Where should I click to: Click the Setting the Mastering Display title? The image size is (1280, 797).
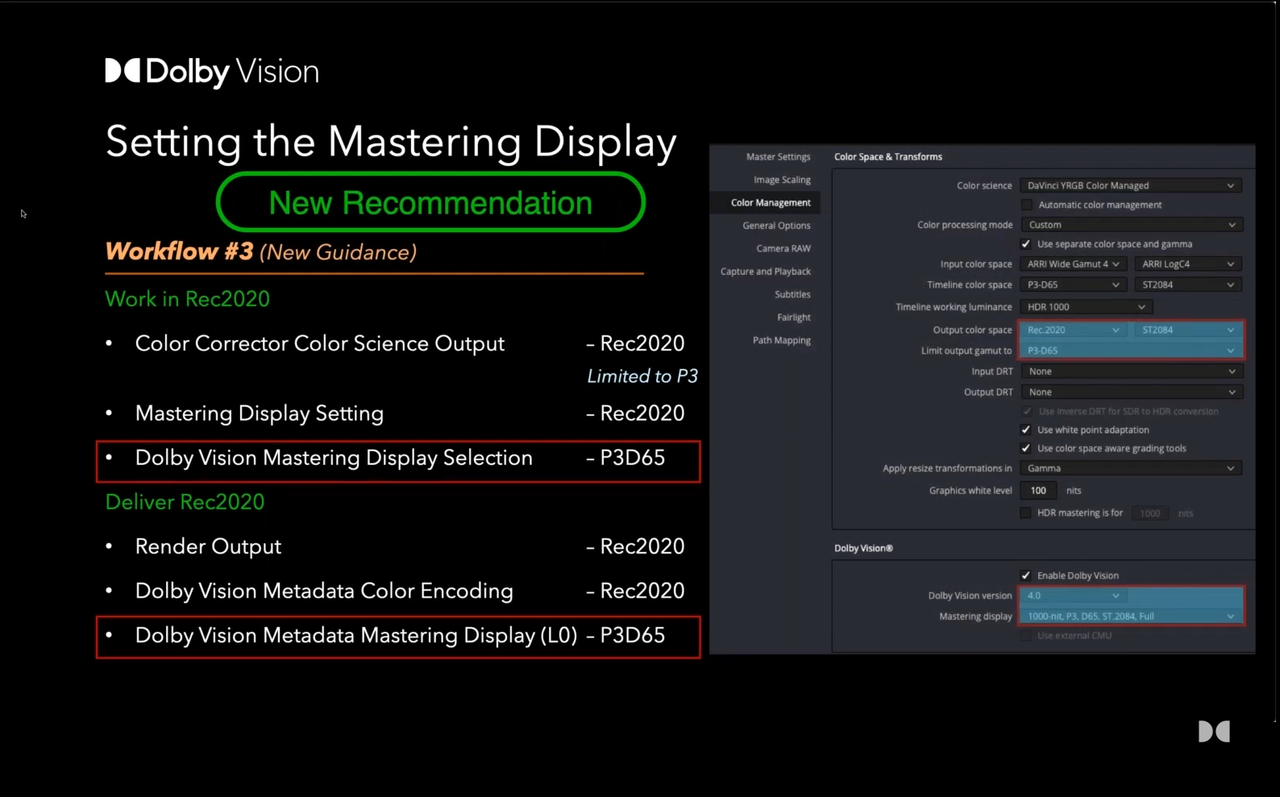391,141
